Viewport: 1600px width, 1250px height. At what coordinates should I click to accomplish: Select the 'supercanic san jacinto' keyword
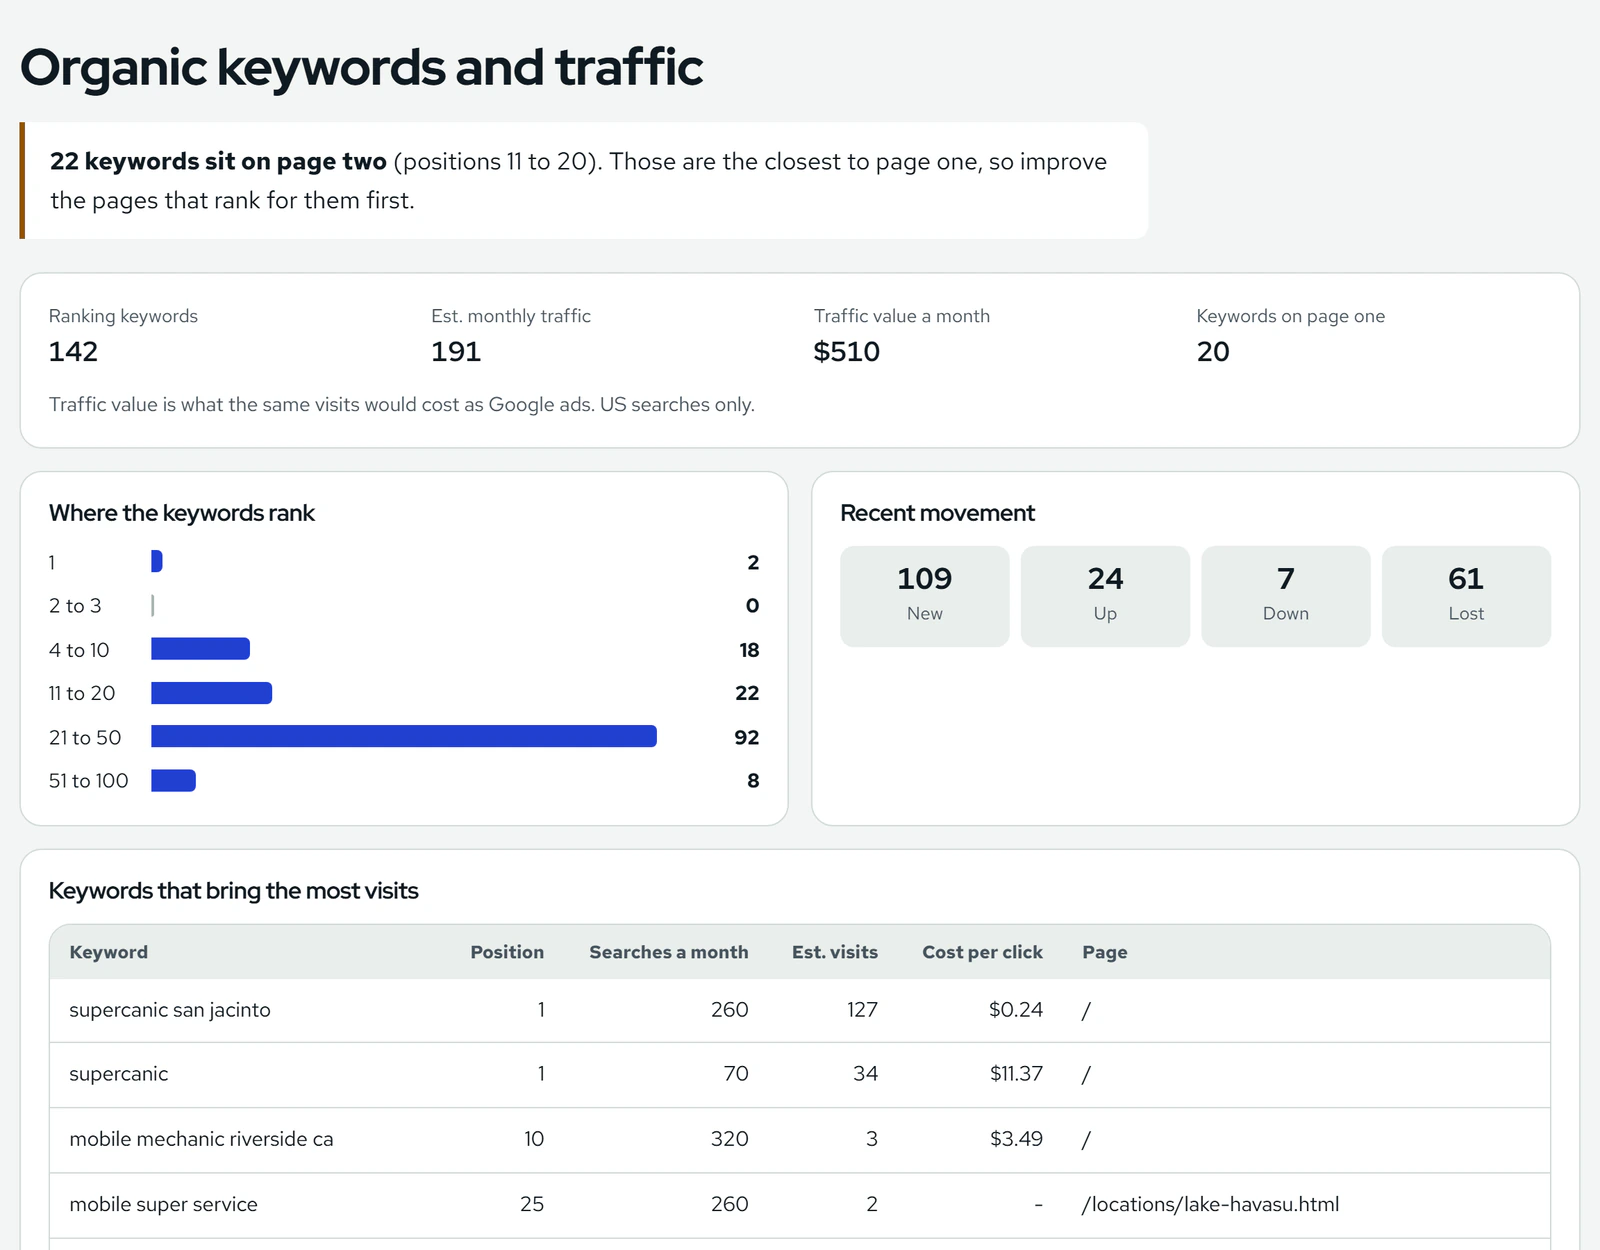(x=170, y=1010)
